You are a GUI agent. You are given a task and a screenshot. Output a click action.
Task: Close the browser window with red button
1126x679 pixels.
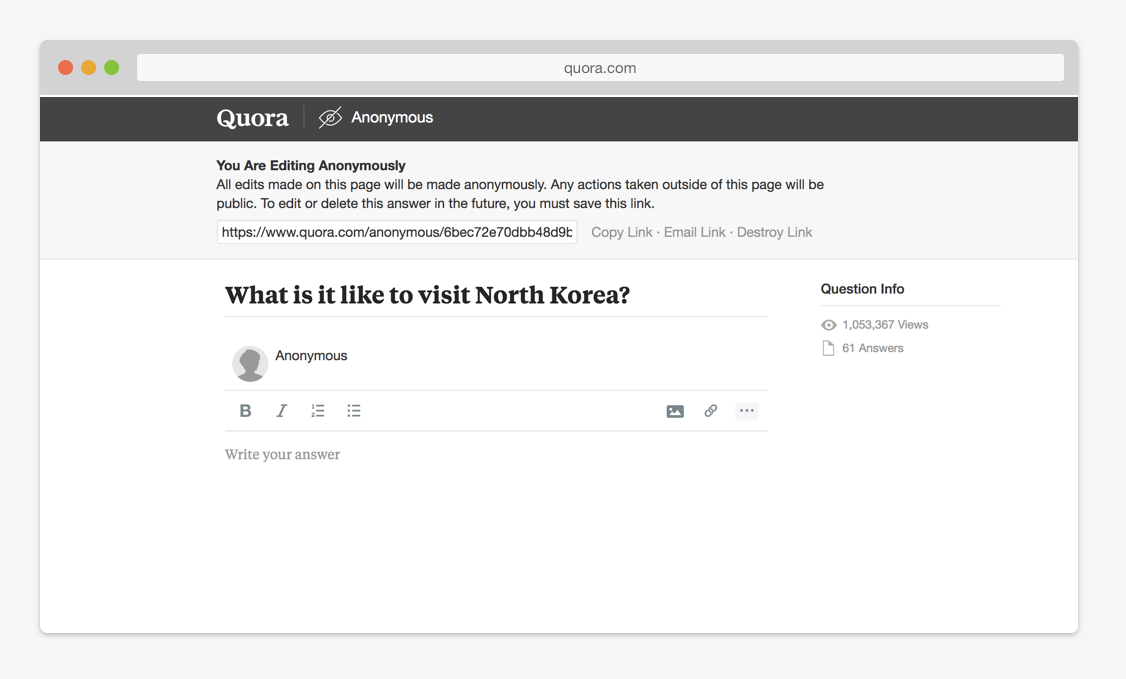[x=65, y=67]
